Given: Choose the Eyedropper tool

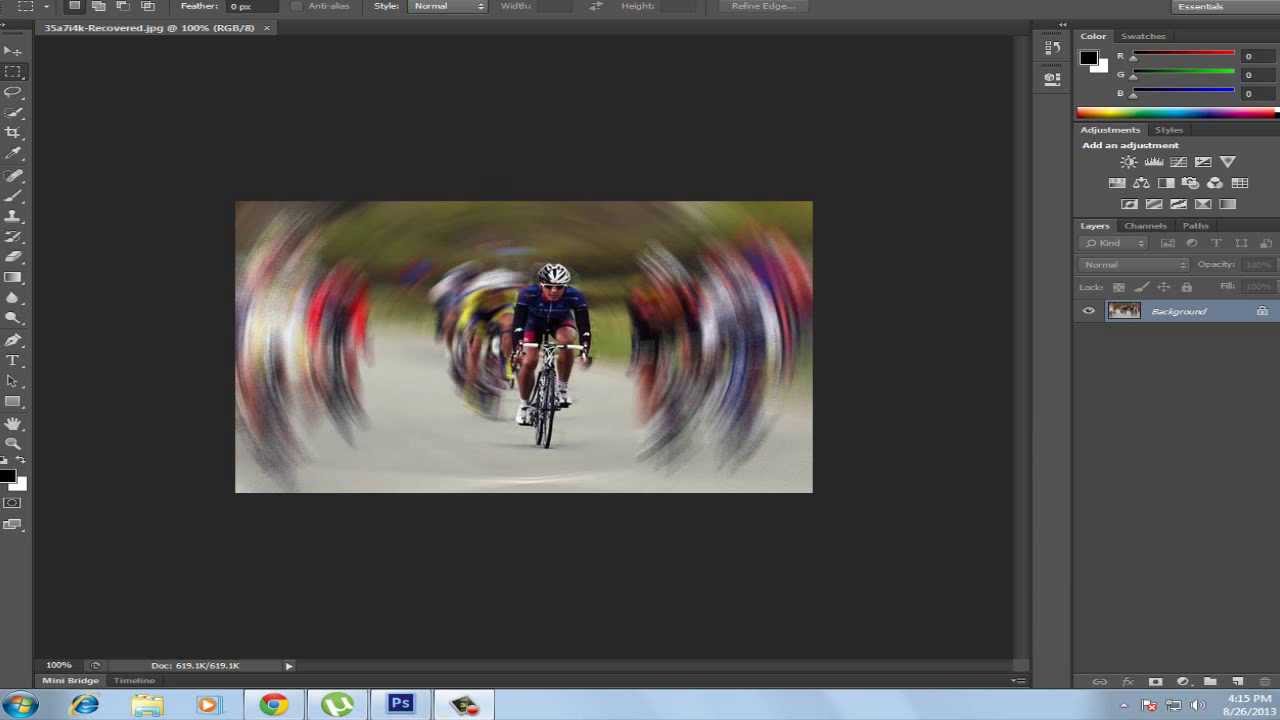Looking at the screenshot, I should (12, 154).
